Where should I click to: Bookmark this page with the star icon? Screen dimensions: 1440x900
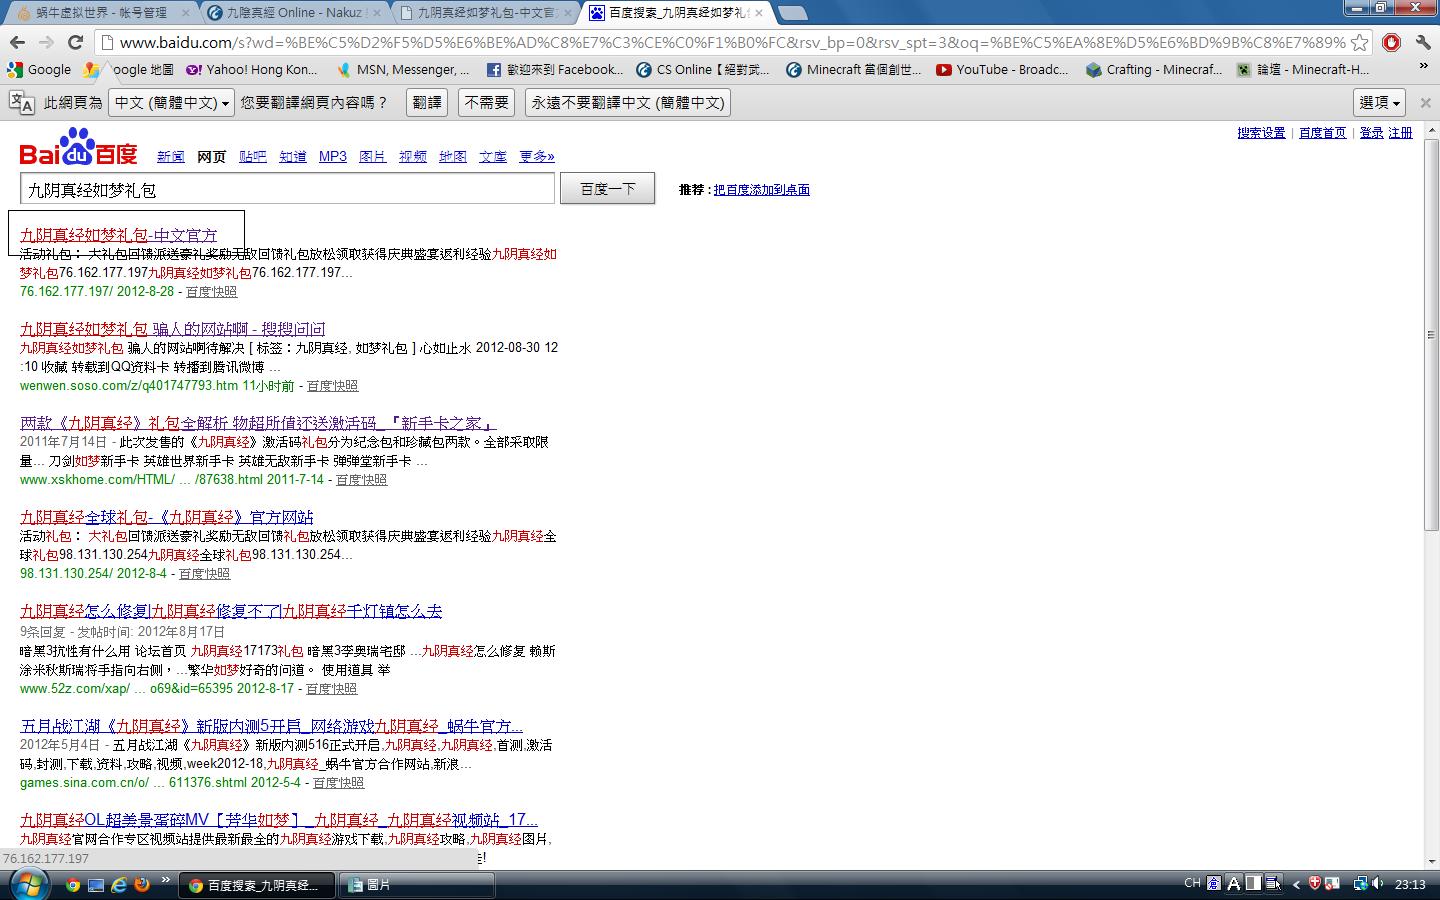(x=1359, y=42)
